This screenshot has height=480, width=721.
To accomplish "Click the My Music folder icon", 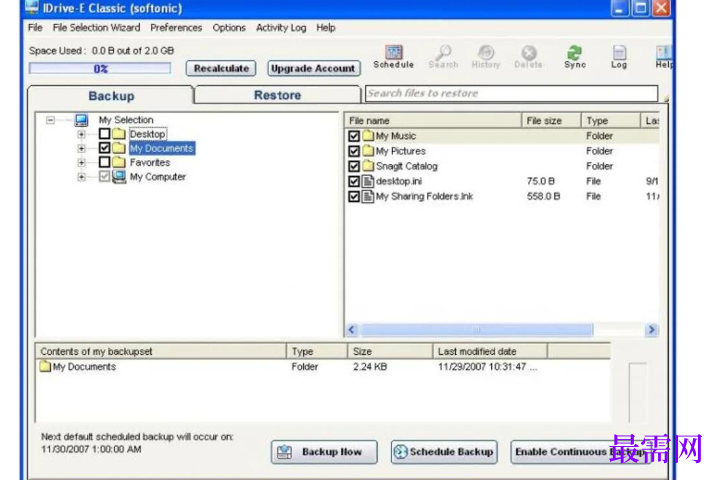I will [x=368, y=136].
